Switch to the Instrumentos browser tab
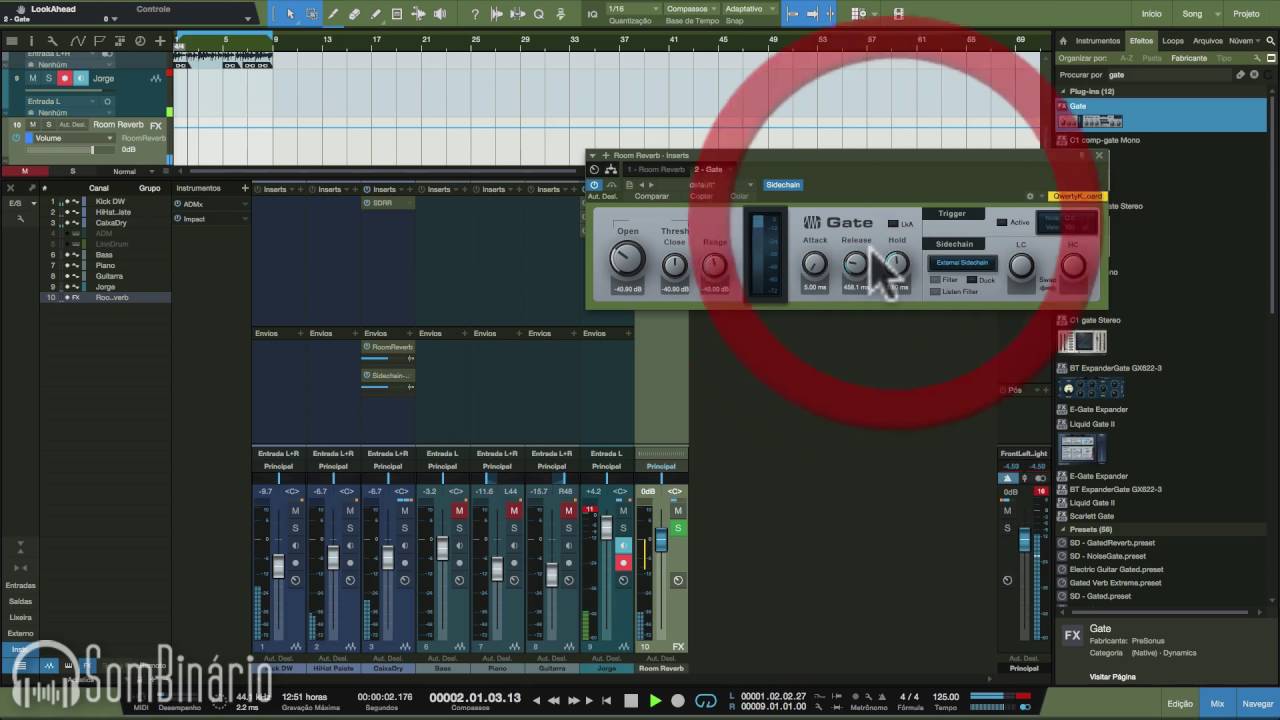Image resolution: width=1280 pixels, height=720 pixels. coord(1097,41)
